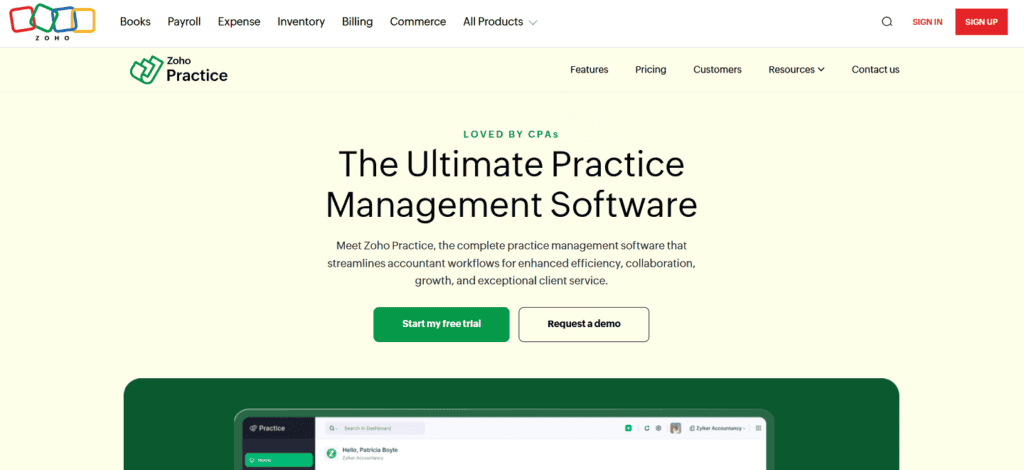Image resolution: width=1024 pixels, height=470 pixels.
Task: Open settings gear in dashboard preview
Action: click(658, 428)
